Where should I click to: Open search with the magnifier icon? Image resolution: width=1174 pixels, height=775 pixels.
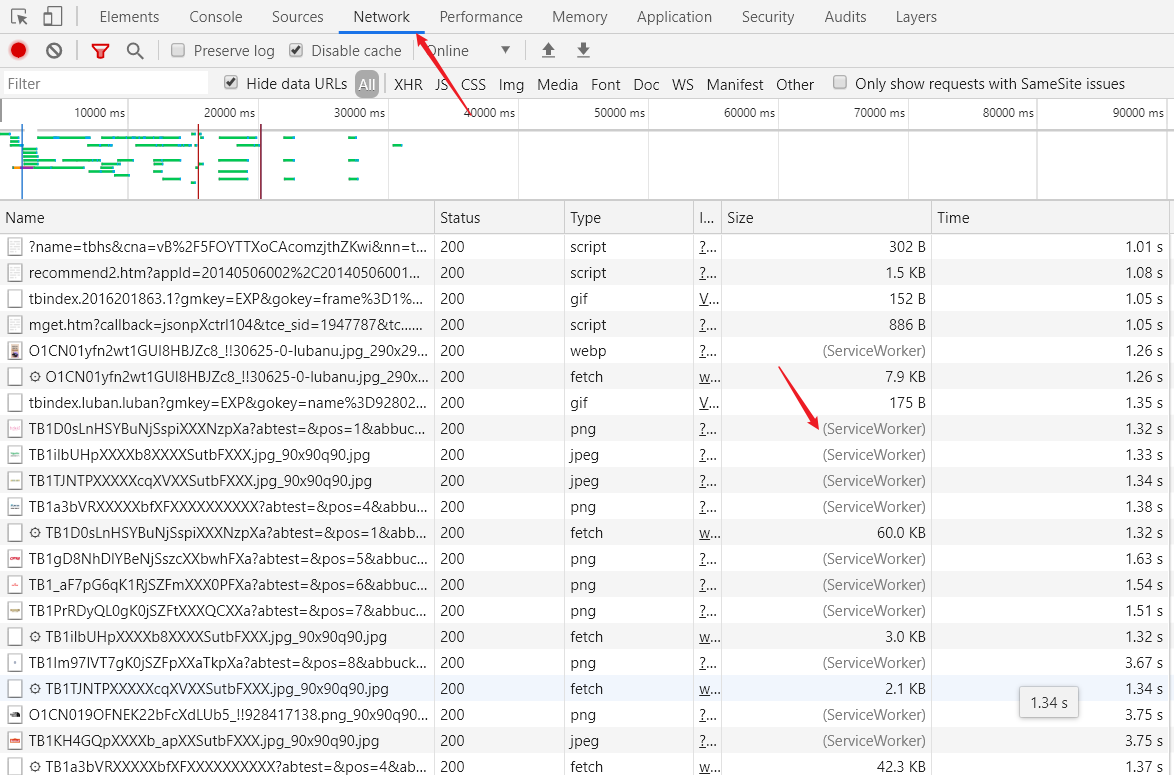click(135, 51)
